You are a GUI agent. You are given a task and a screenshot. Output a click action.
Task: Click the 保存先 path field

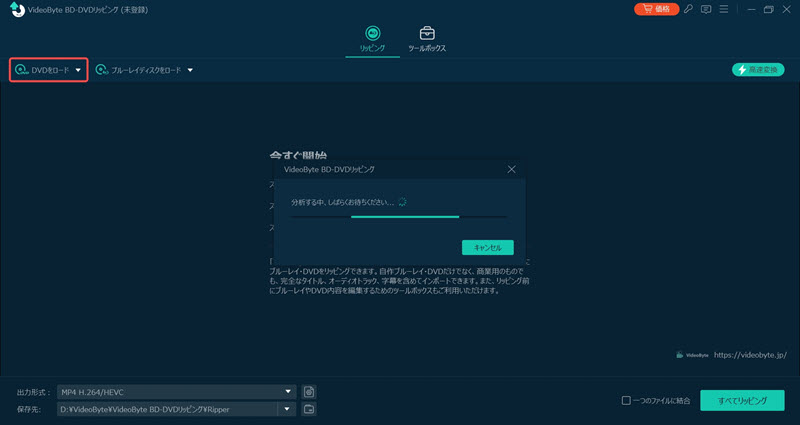[167, 409]
